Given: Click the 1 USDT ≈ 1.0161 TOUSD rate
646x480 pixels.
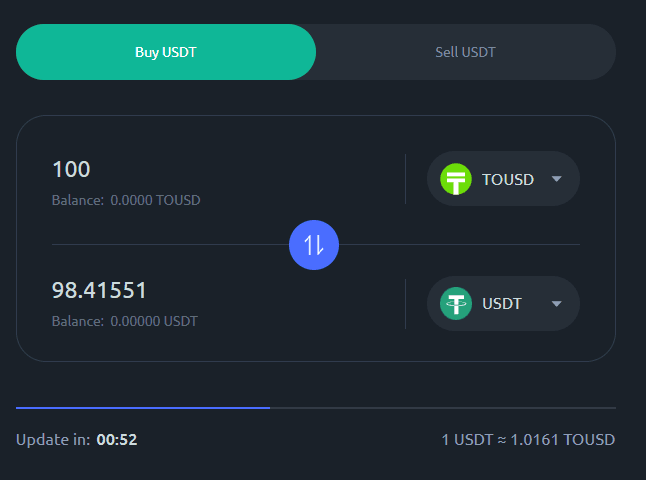Looking at the screenshot, I should [x=528, y=440].
